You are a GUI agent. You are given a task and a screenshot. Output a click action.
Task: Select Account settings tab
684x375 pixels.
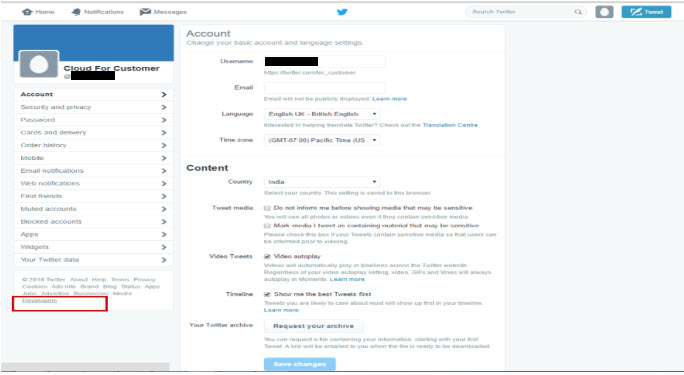[93, 94]
